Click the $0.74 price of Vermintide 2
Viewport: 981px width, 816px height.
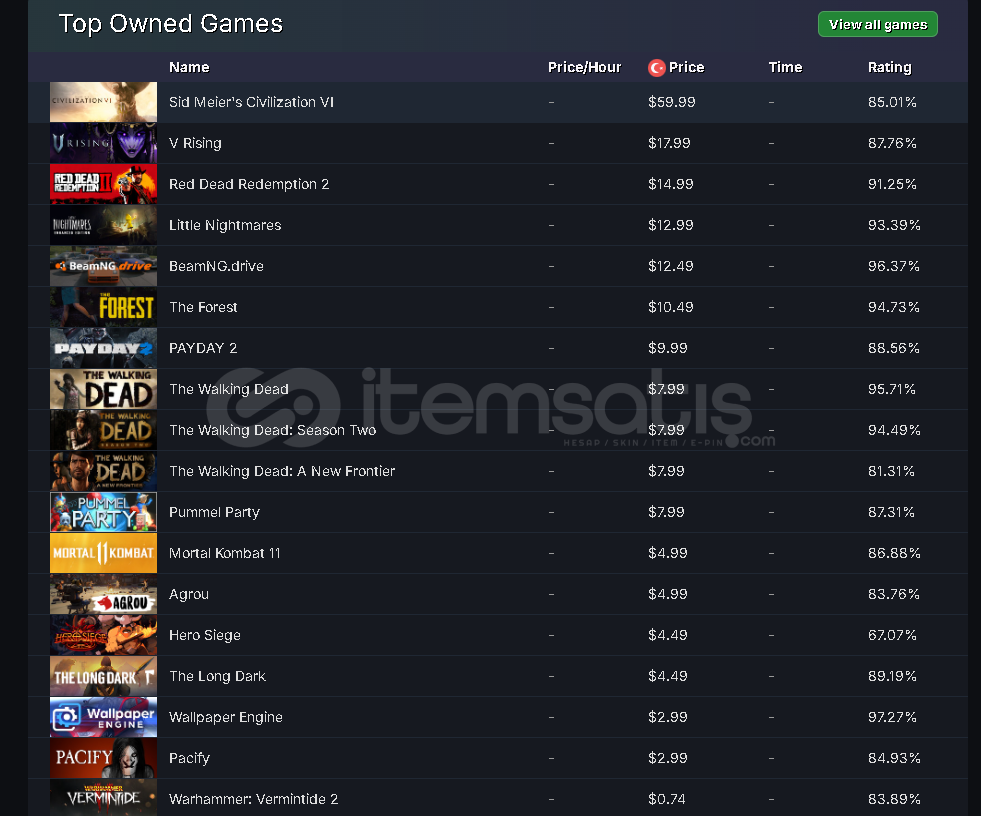tap(666, 799)
